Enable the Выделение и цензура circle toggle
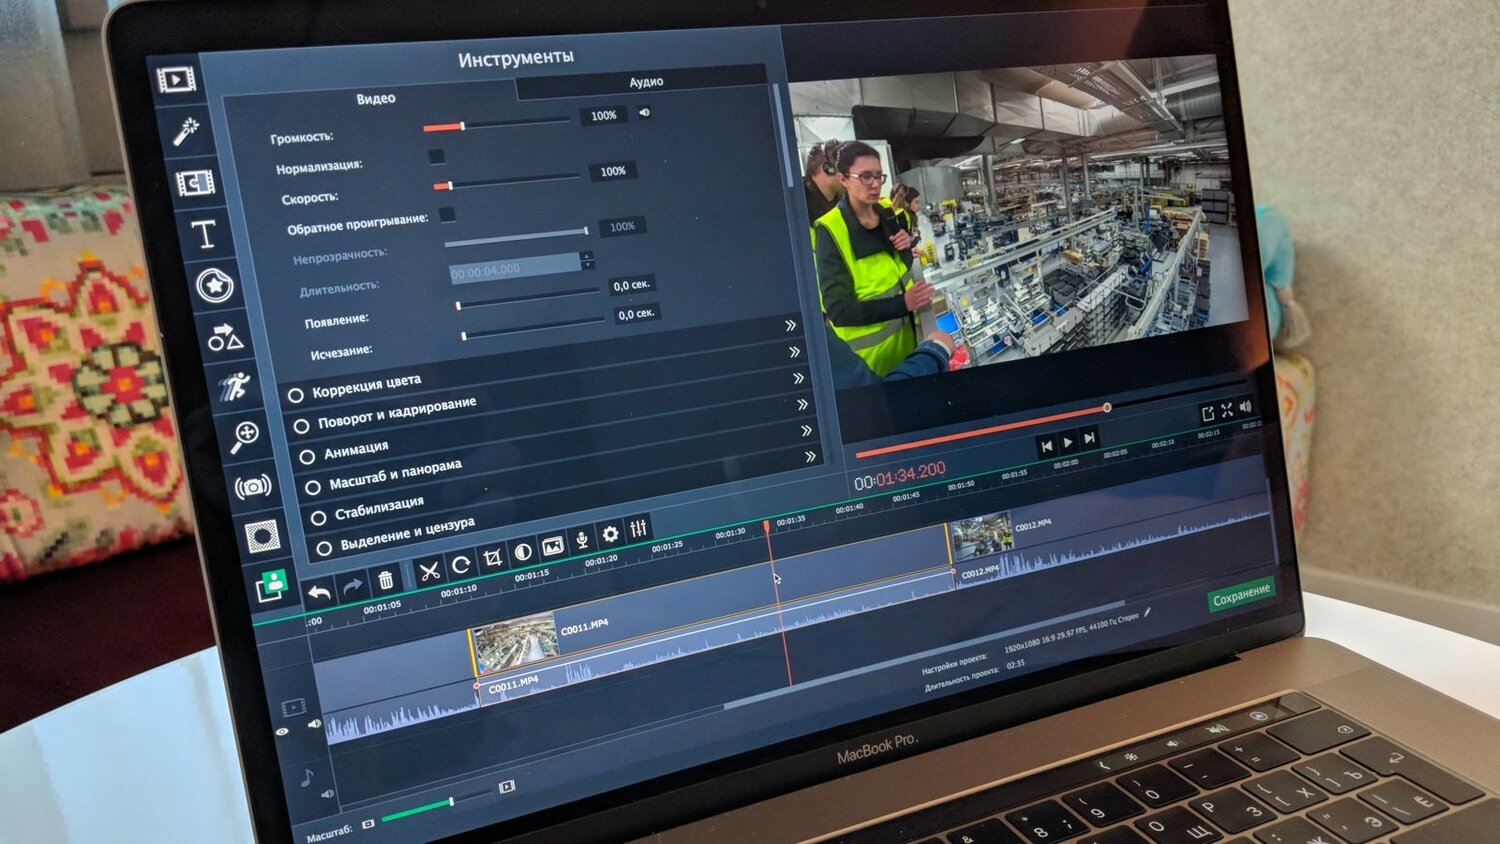The height and width of the screenshot is (844, 1500). [x=324, y=548]
